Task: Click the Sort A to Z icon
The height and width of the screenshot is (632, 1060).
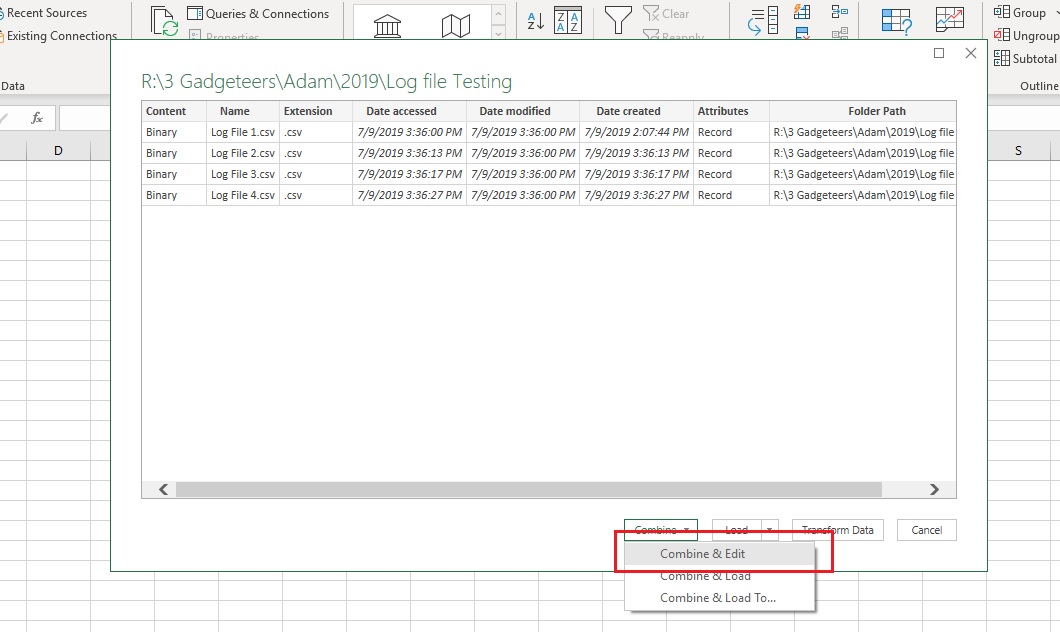Action: pos(534,20)
